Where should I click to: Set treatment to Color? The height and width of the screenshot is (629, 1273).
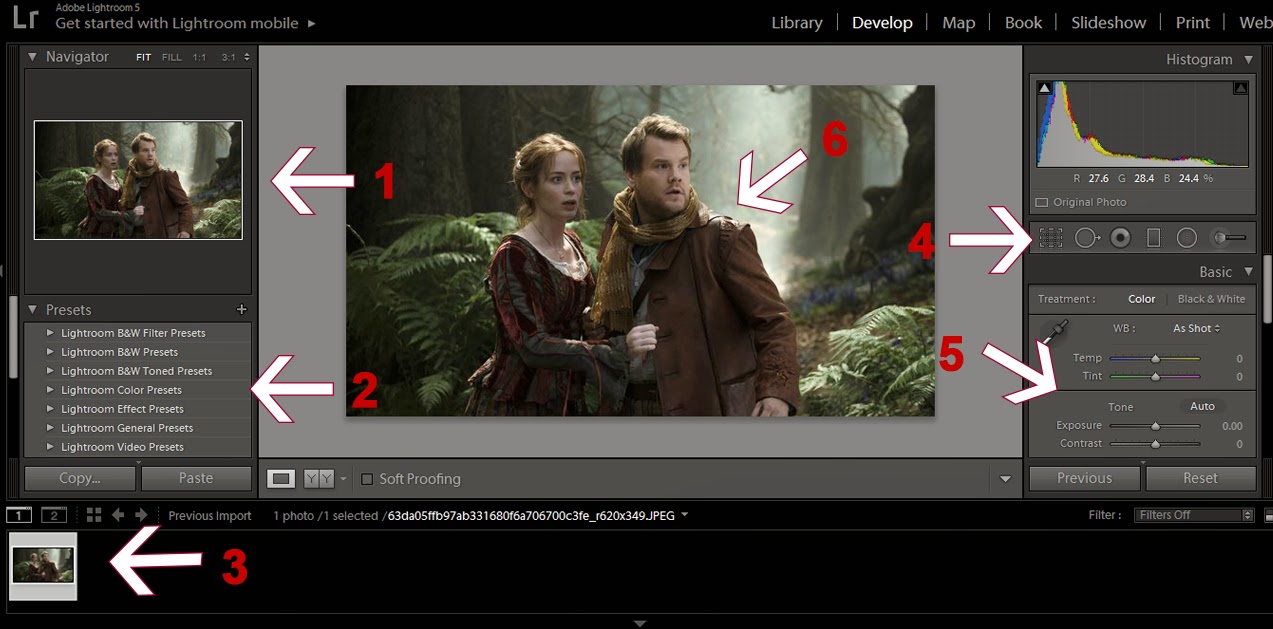click(1141, 299)
